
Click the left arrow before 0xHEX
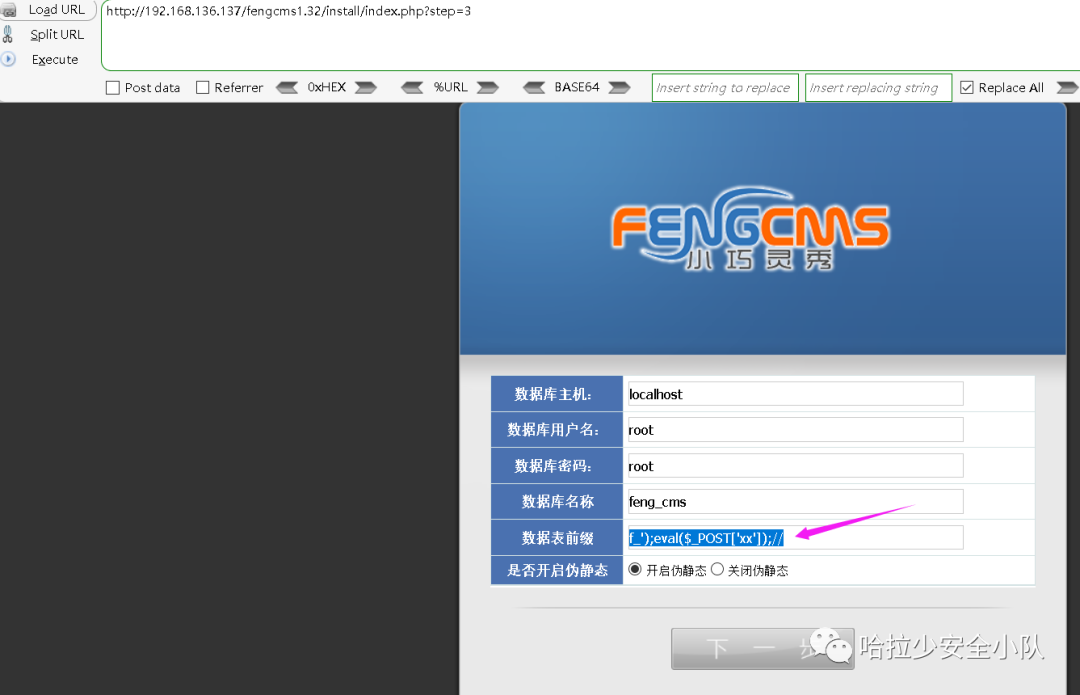(287, 87)
